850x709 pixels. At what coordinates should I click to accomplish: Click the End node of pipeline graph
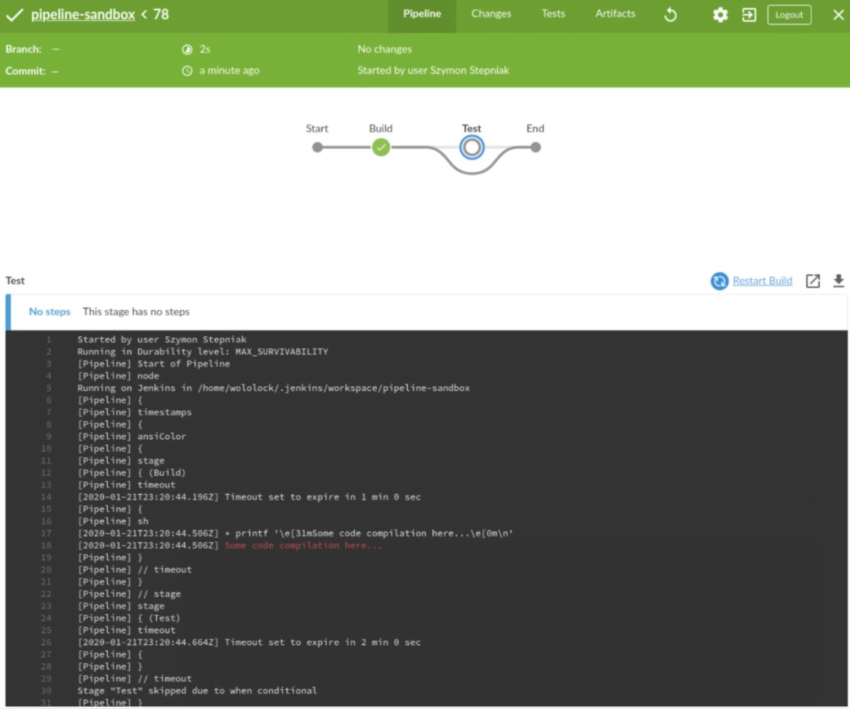click(x=535, y=147)
